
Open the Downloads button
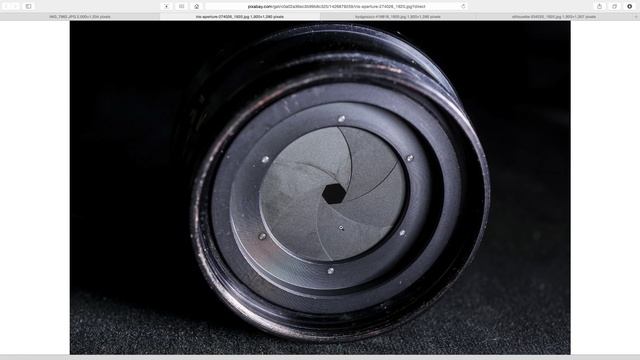[x=629, y=7]
